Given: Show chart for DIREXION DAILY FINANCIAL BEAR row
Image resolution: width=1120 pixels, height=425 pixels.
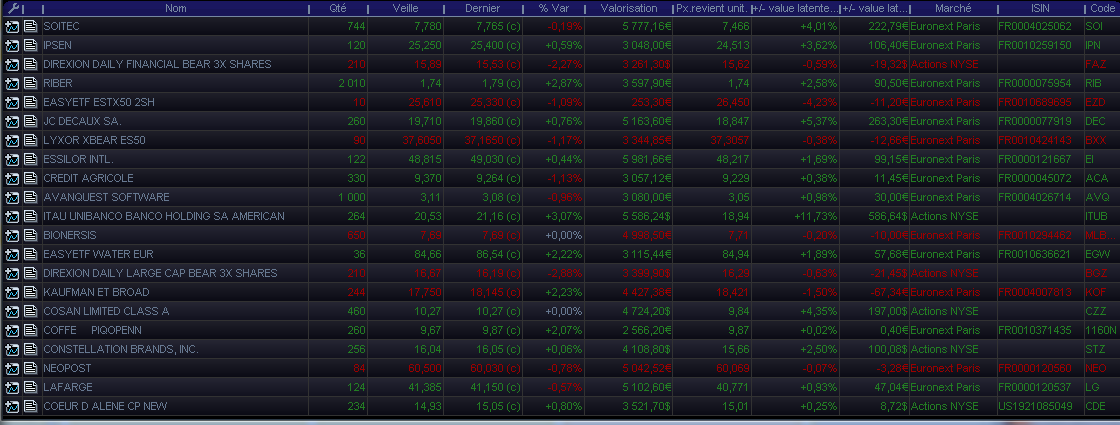Looking at the screenshot, I should point(12,64).
